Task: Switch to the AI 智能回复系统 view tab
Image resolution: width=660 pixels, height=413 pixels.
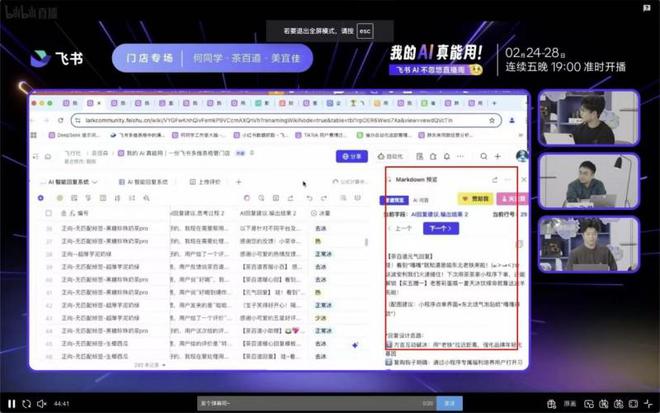Action: coord(144,182)
